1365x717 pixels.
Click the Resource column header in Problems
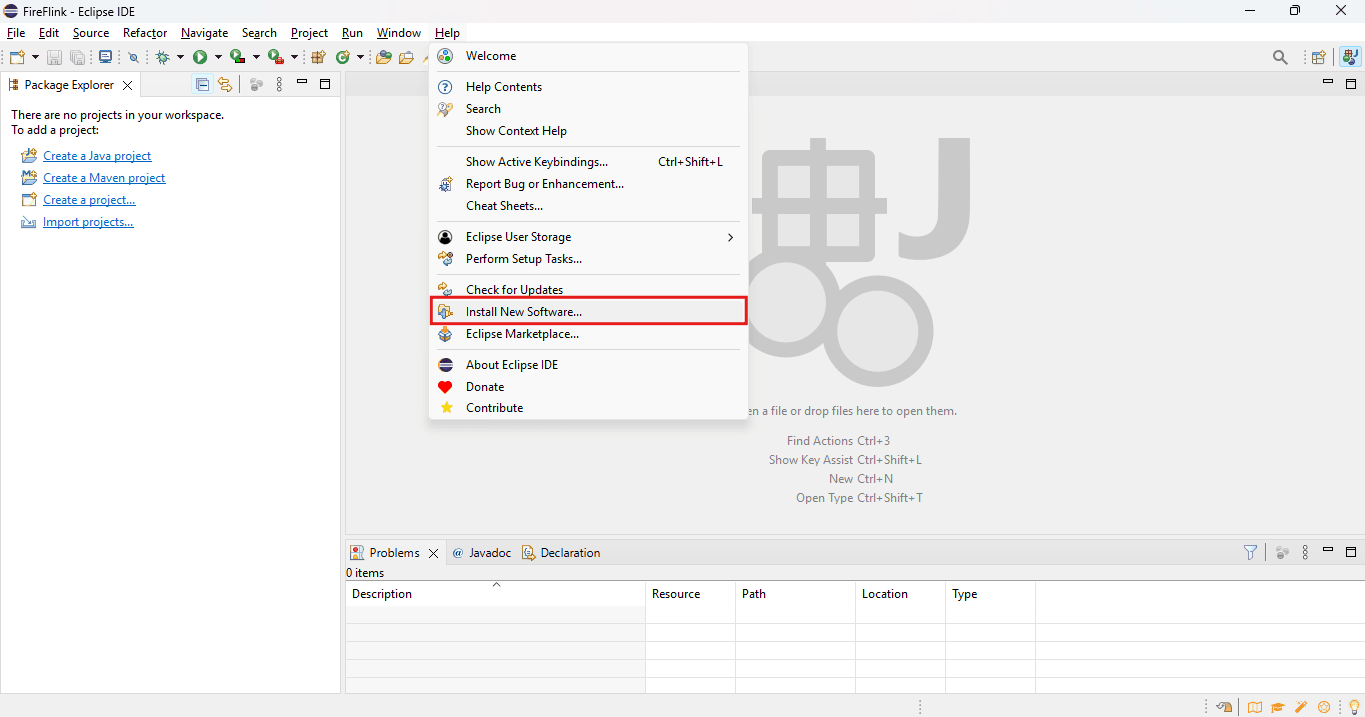click(x=691, y=594)
